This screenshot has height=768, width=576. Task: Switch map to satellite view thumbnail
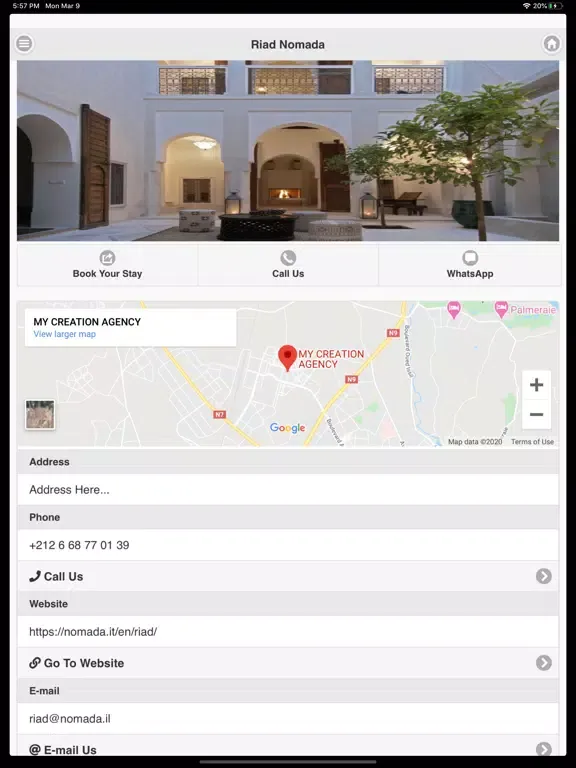(40, 414)
